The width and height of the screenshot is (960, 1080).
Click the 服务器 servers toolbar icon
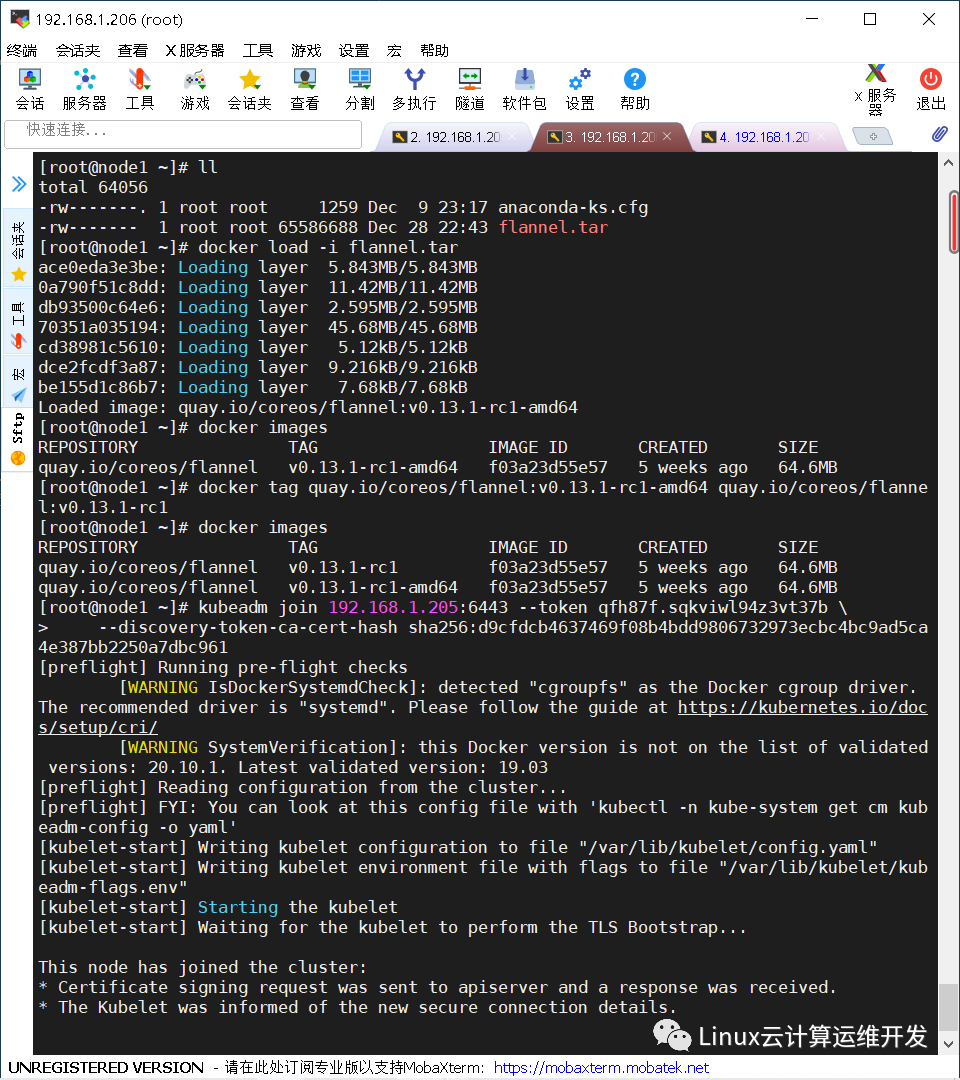pos(84,90)
